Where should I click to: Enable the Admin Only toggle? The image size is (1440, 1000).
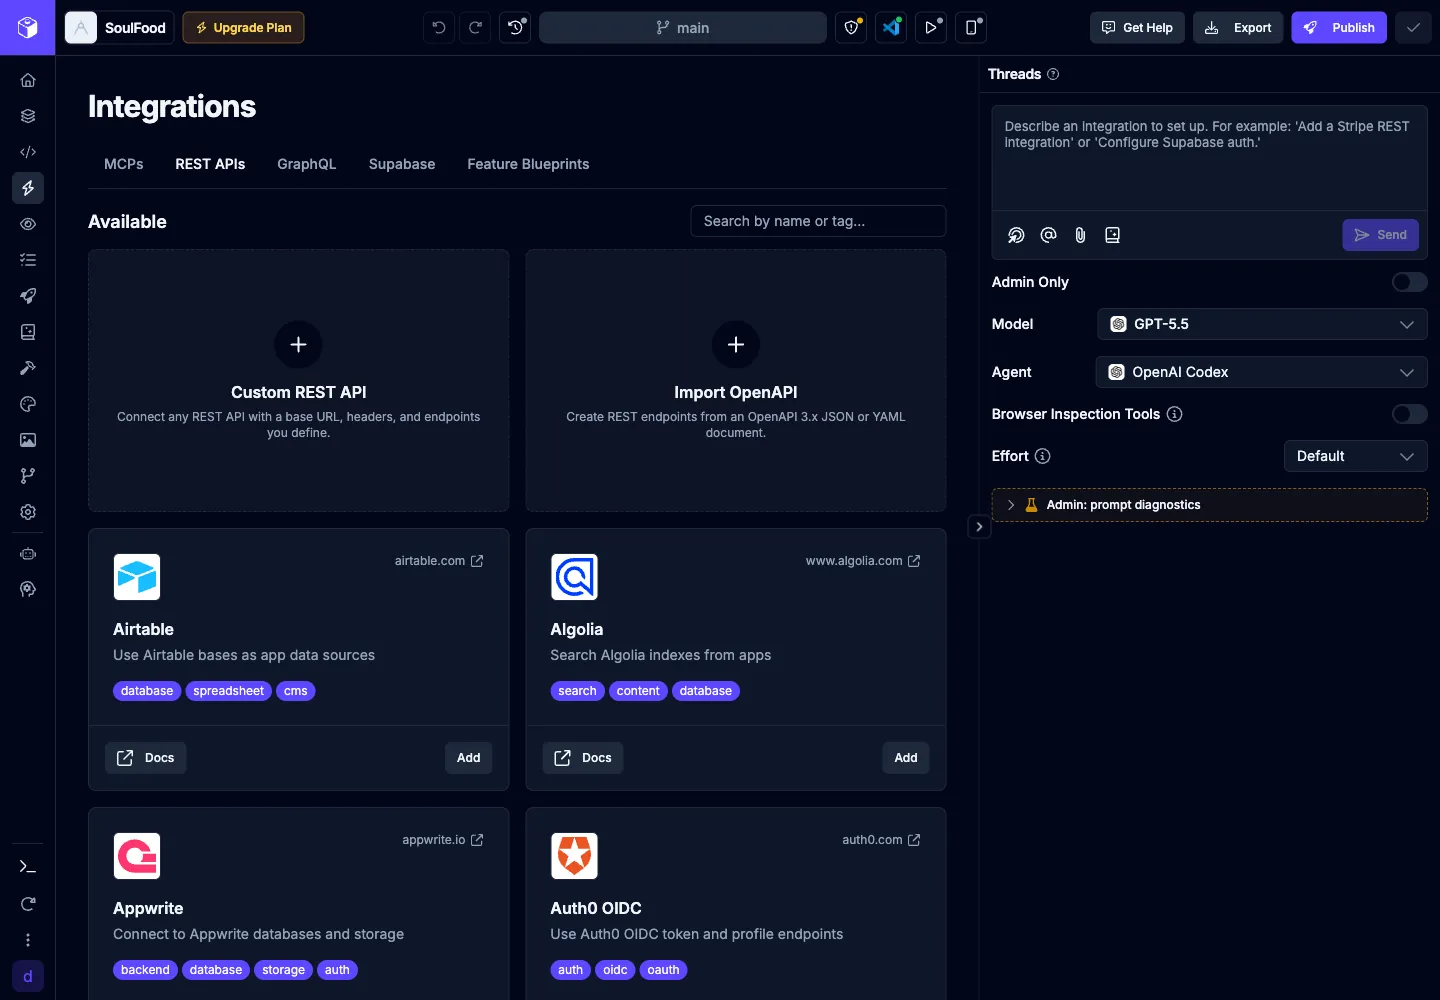(1409, 282)
